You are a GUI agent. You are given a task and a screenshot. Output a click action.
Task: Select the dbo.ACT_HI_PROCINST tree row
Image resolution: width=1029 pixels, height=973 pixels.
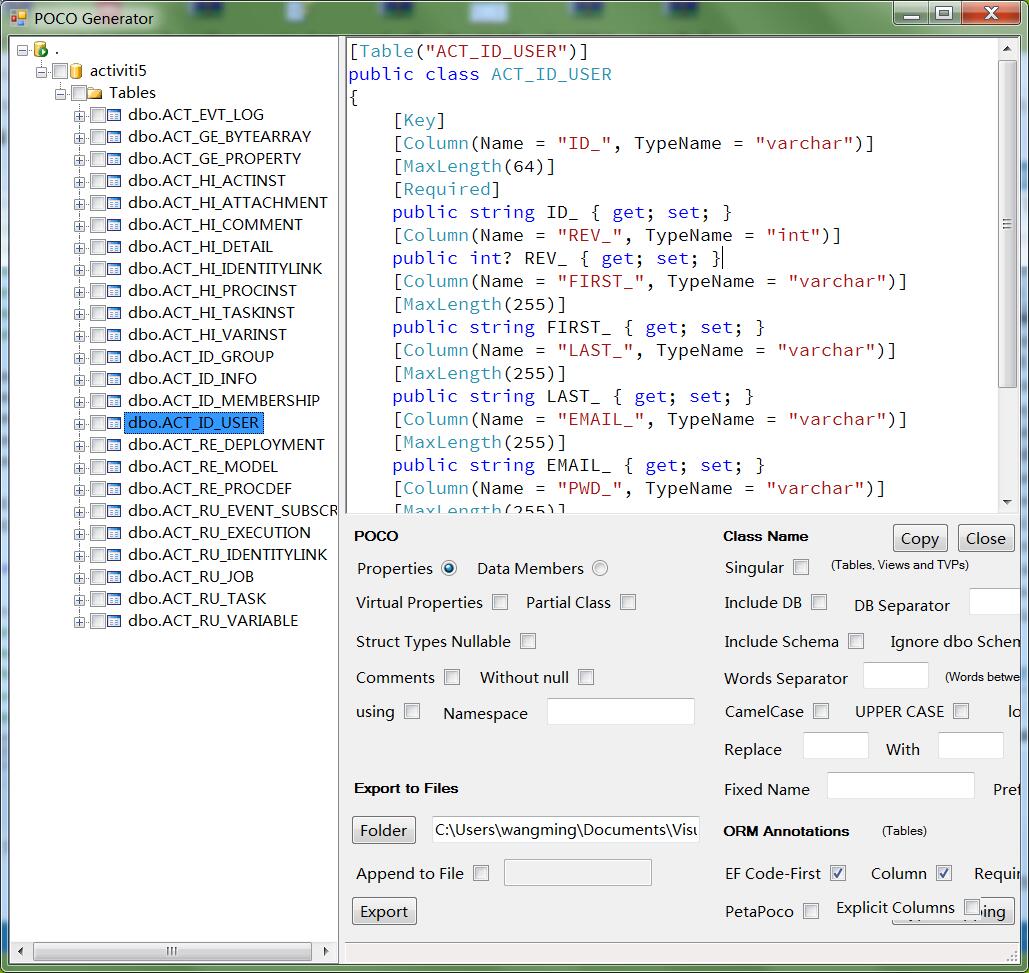point(212,291)
